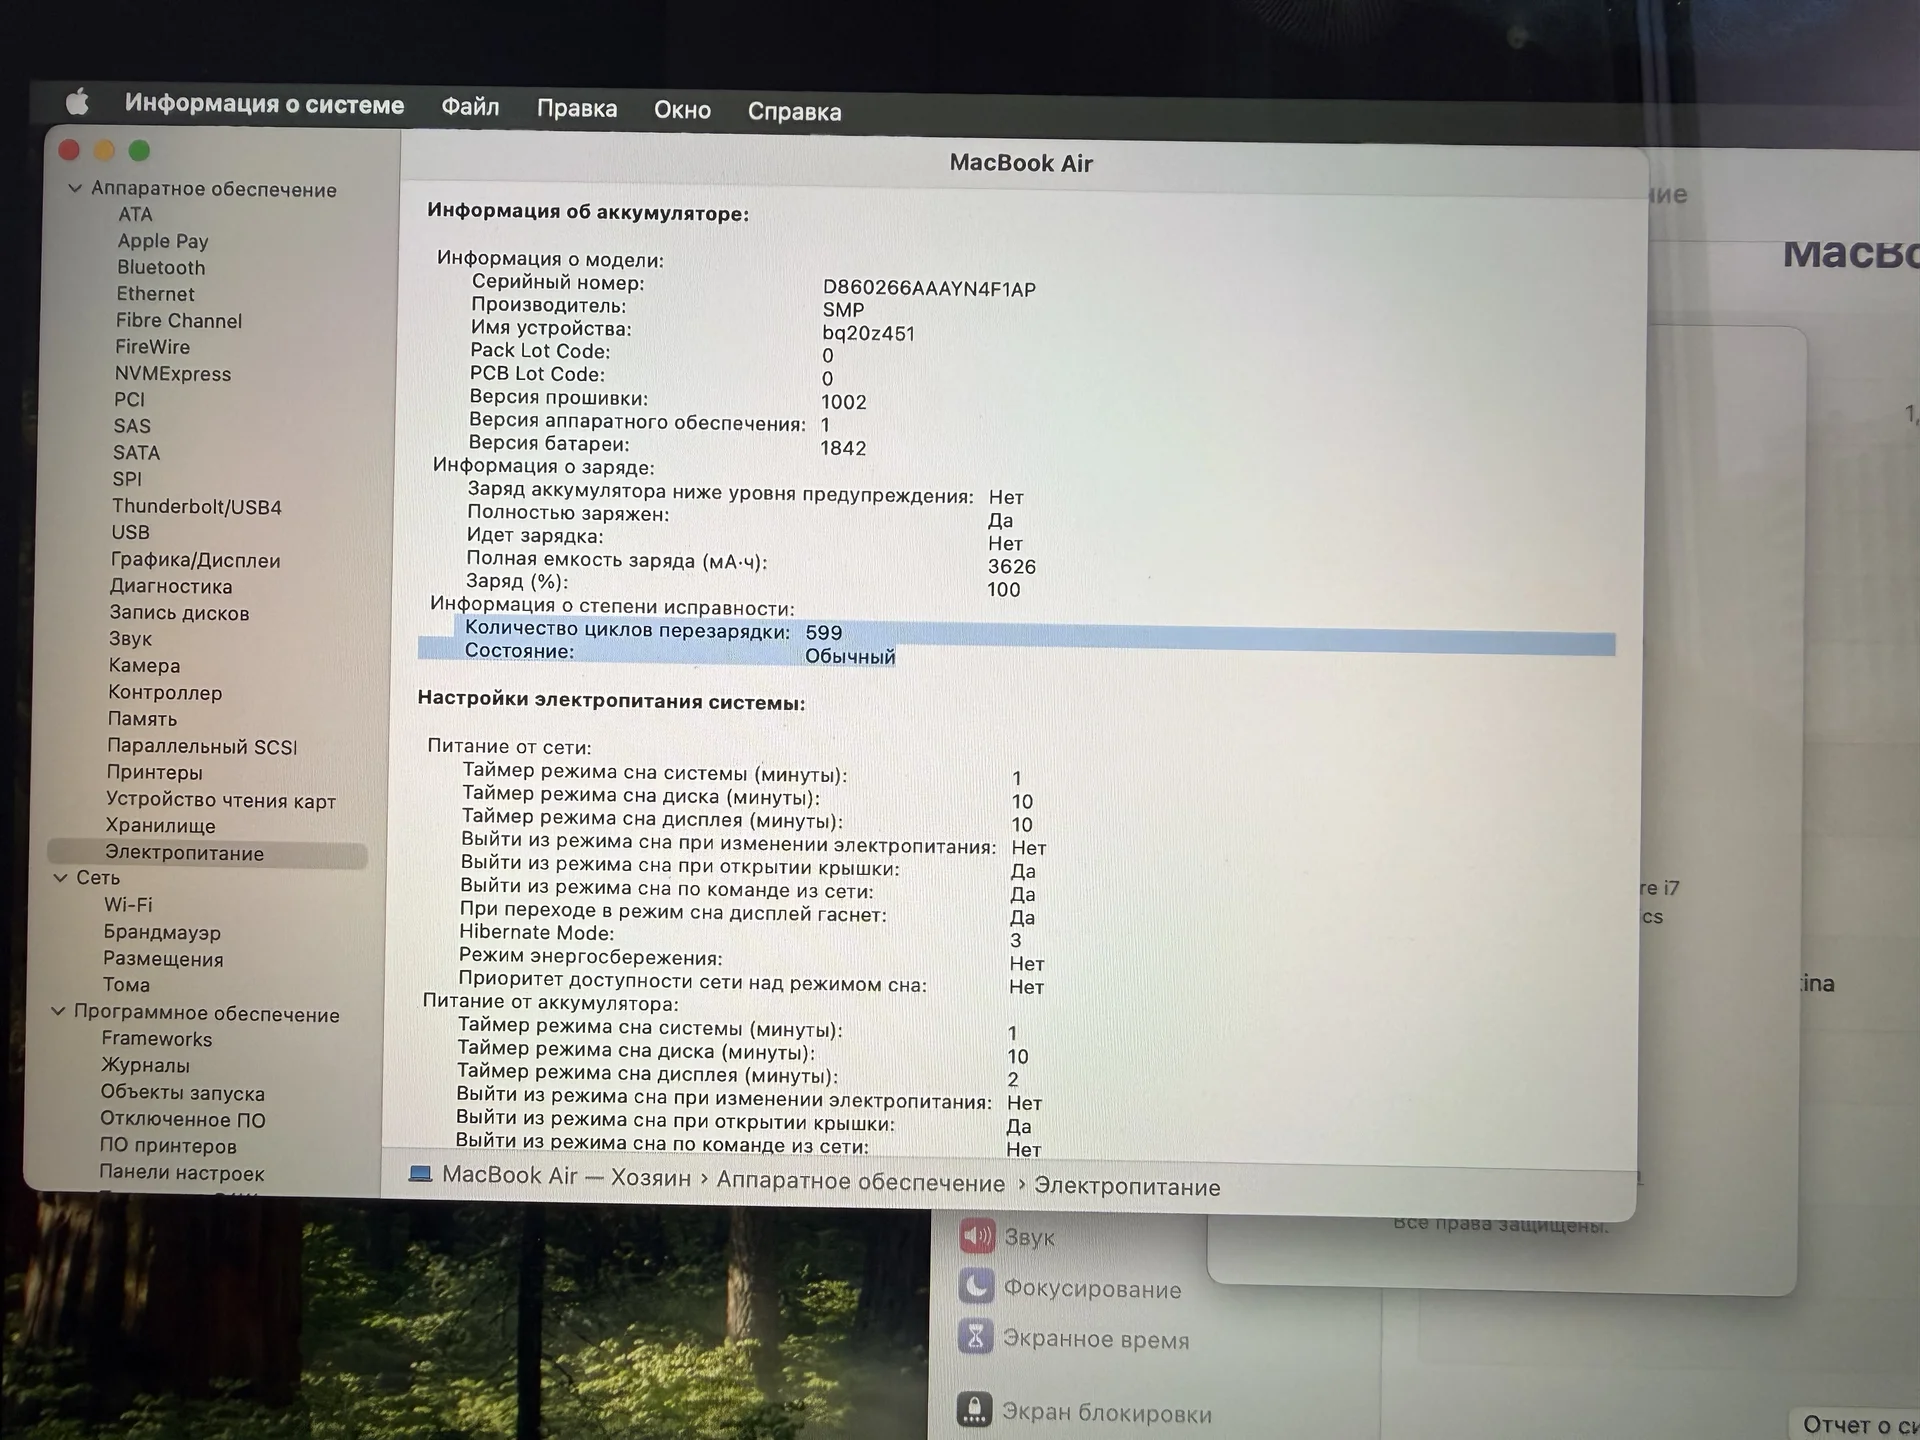The image size is (1920, 1440).
Task: Open the Справка menu
Action: [x=794, y=112]
